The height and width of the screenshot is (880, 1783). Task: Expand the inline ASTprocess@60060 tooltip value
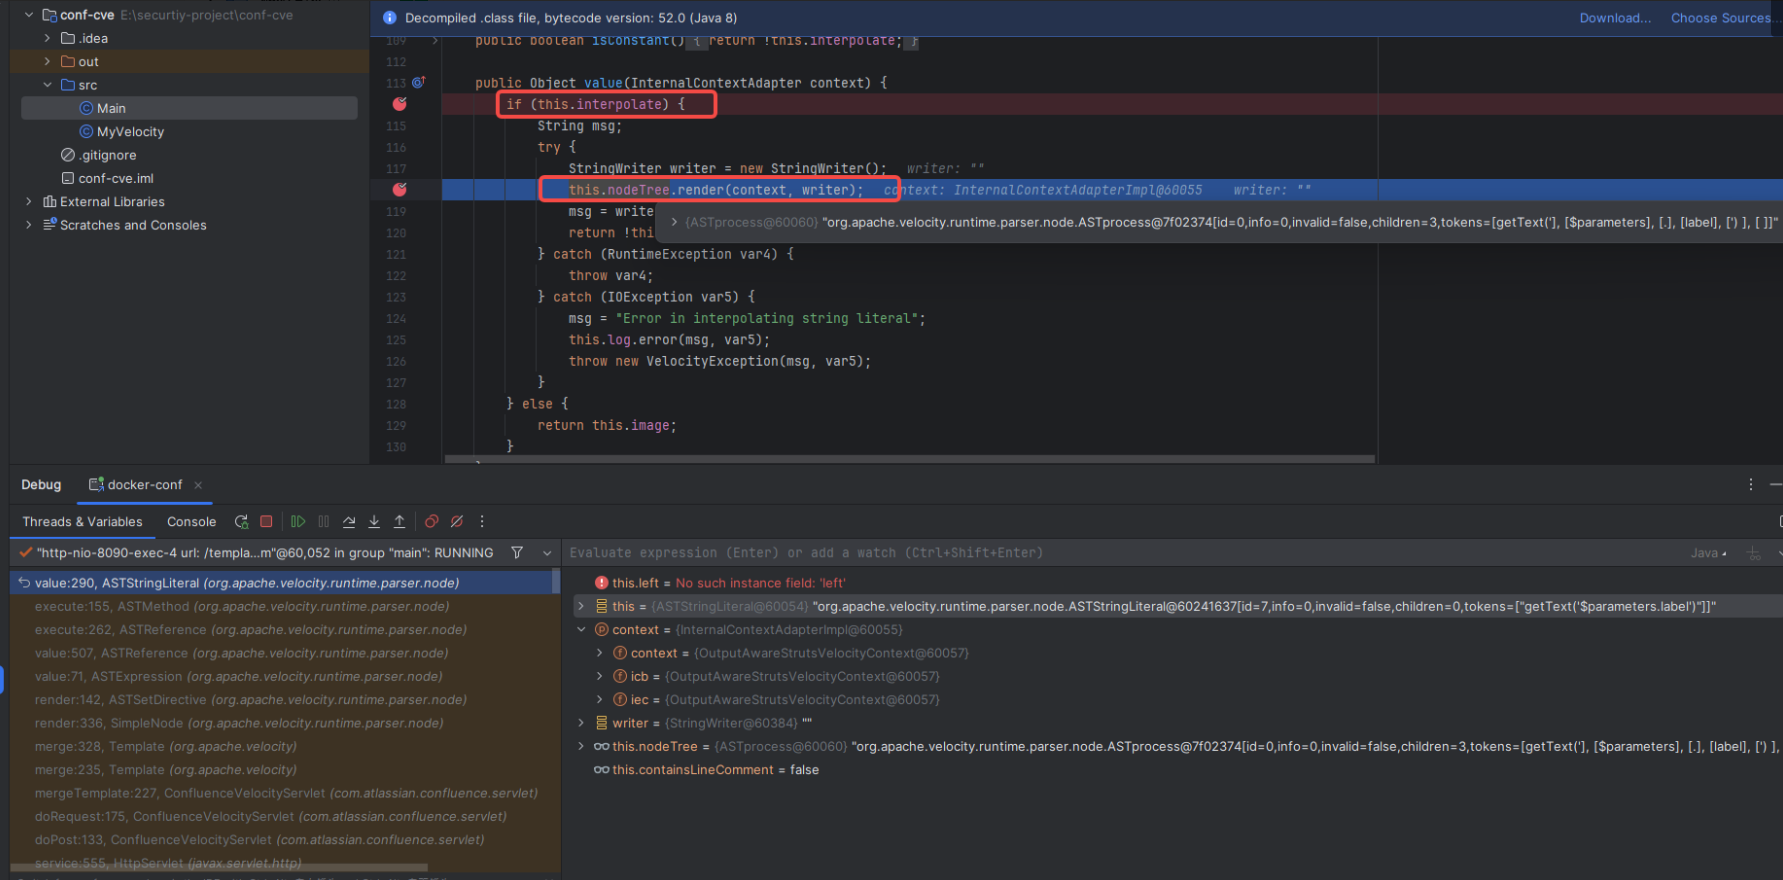675,222
